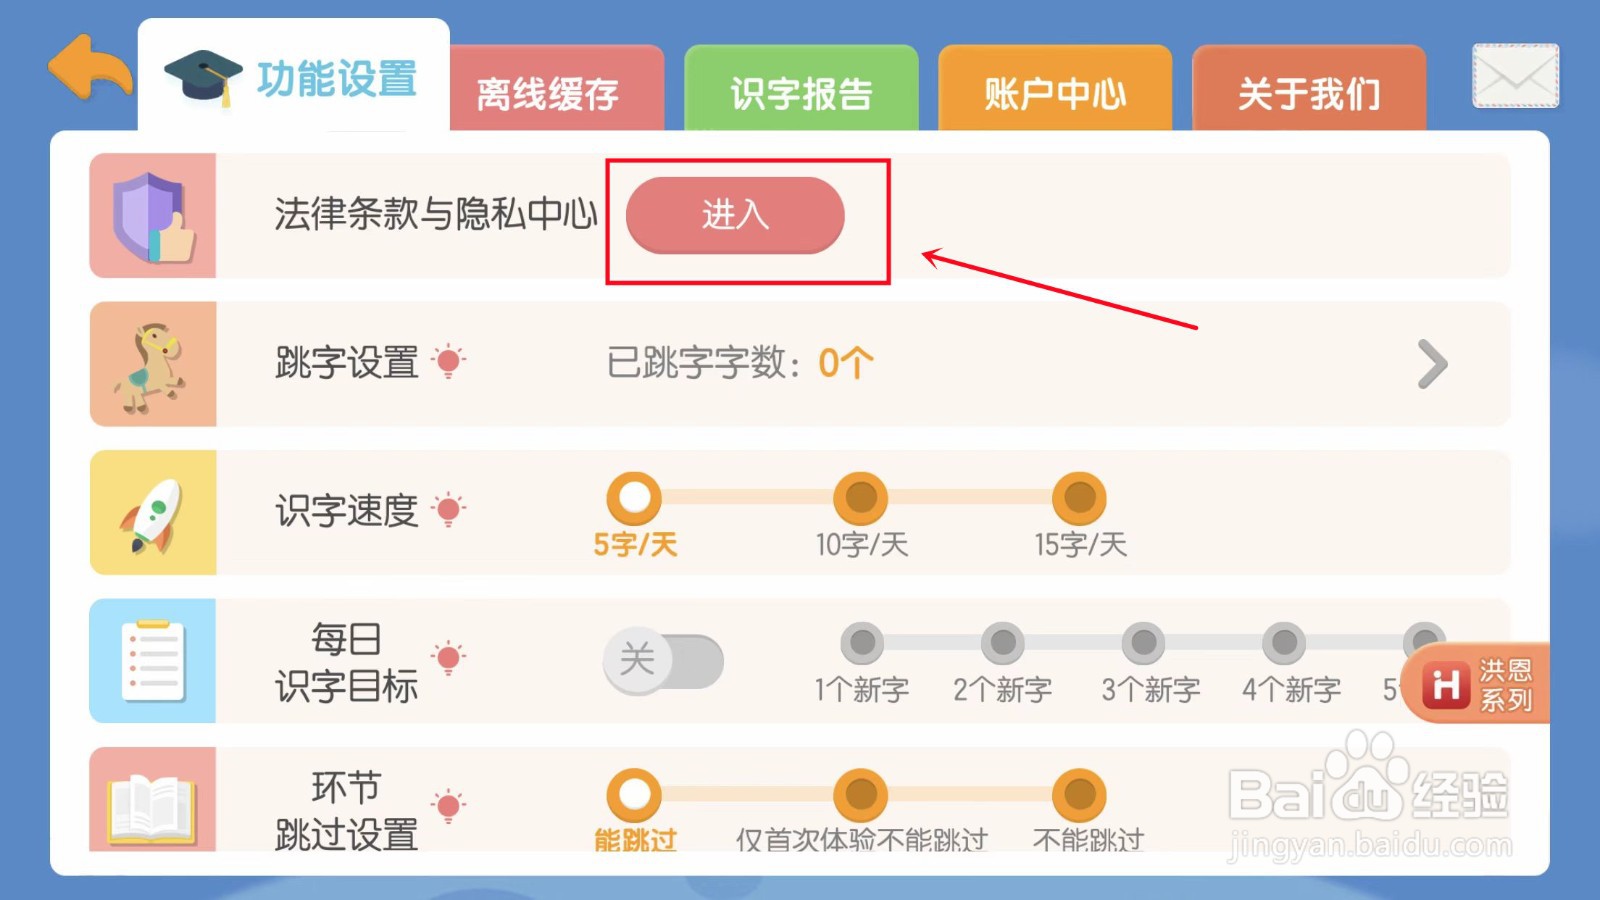Choose 不能跳过 skip setting
Screen dimensions: 1600x900
[x=1079, y=796]
